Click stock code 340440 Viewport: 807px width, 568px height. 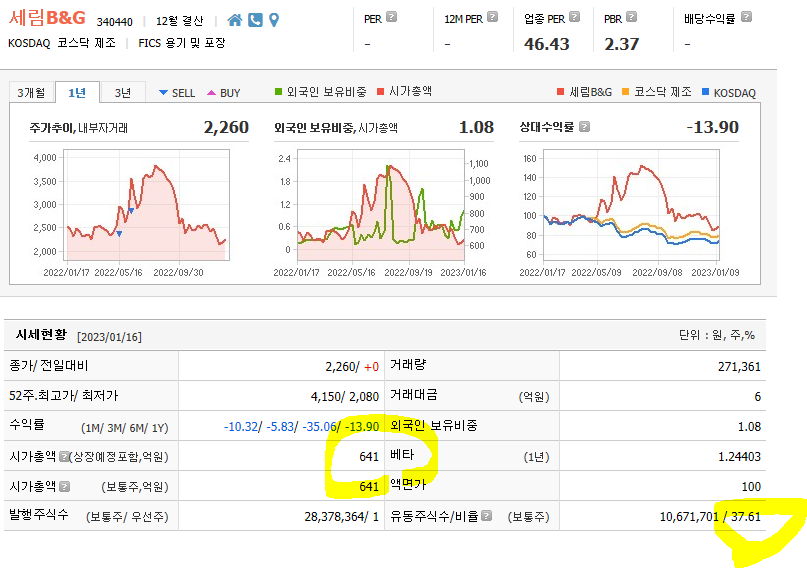pos(115,22)
